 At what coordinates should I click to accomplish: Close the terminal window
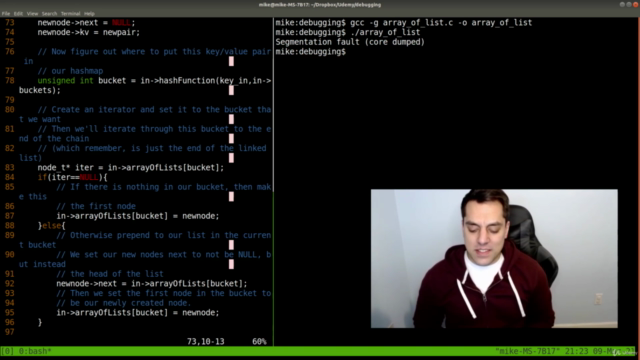636,4
